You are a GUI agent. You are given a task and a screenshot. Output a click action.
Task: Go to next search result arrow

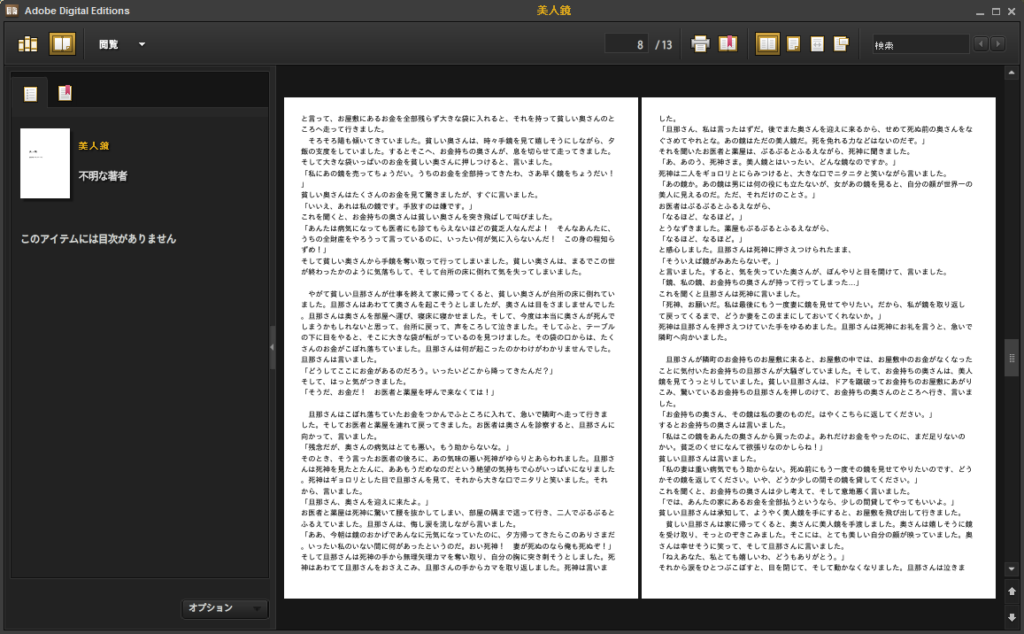tap(998, 44)
